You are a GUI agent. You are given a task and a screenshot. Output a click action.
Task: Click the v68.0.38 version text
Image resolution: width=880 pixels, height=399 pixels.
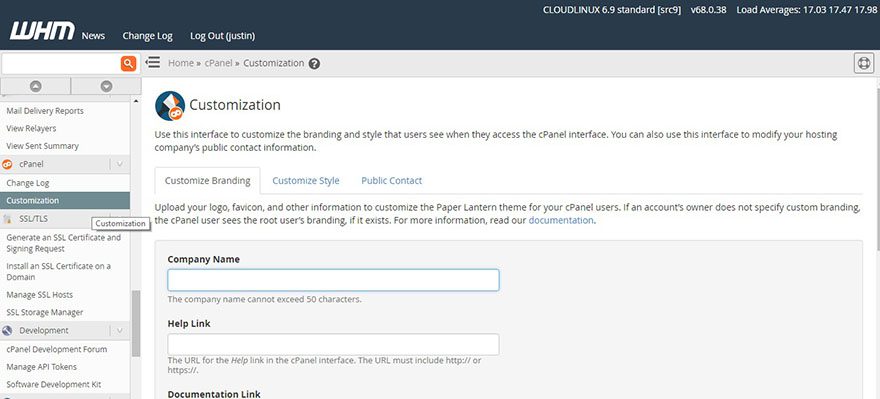click(x=709, y=10)
